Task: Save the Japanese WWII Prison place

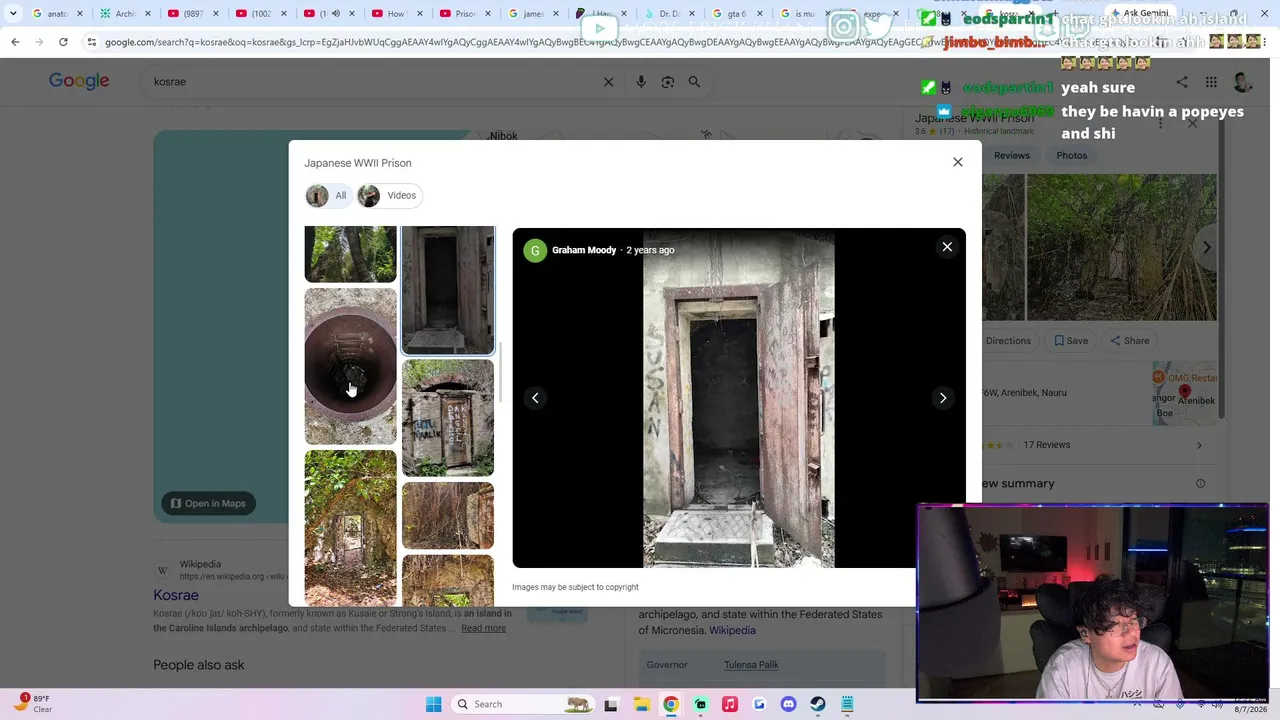Action: coord(1069,341)
